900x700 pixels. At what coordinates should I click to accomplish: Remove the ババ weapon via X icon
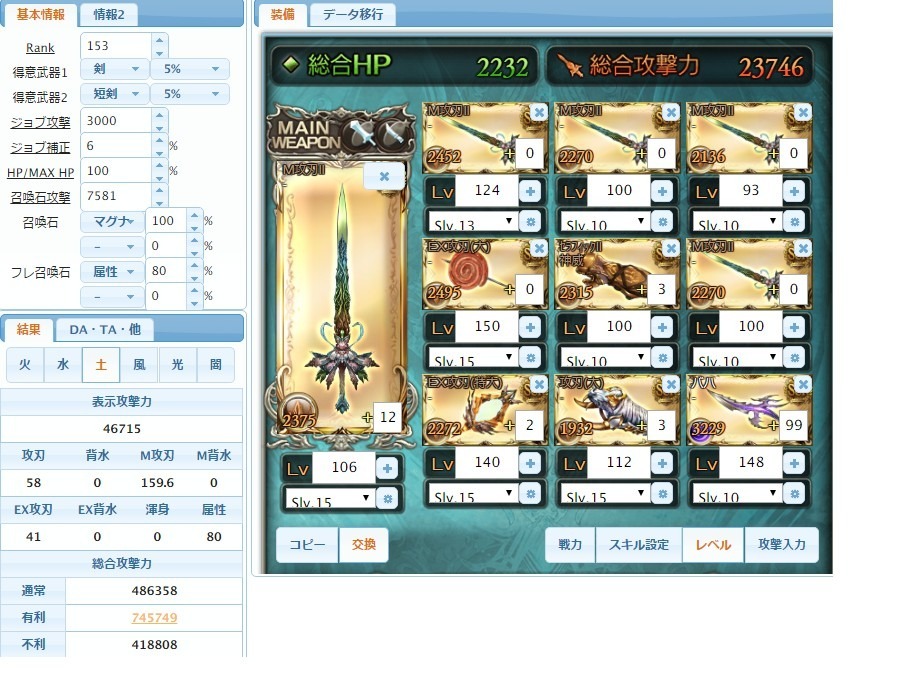(803, 385)
